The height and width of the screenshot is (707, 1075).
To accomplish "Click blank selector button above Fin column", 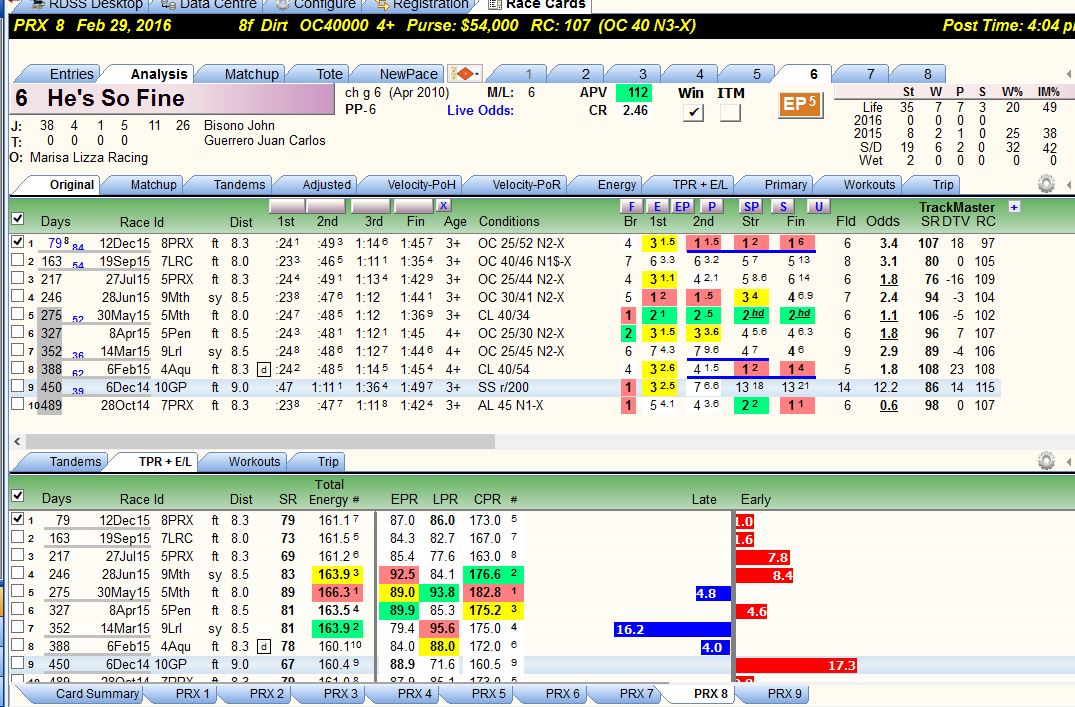I will 414,206.
